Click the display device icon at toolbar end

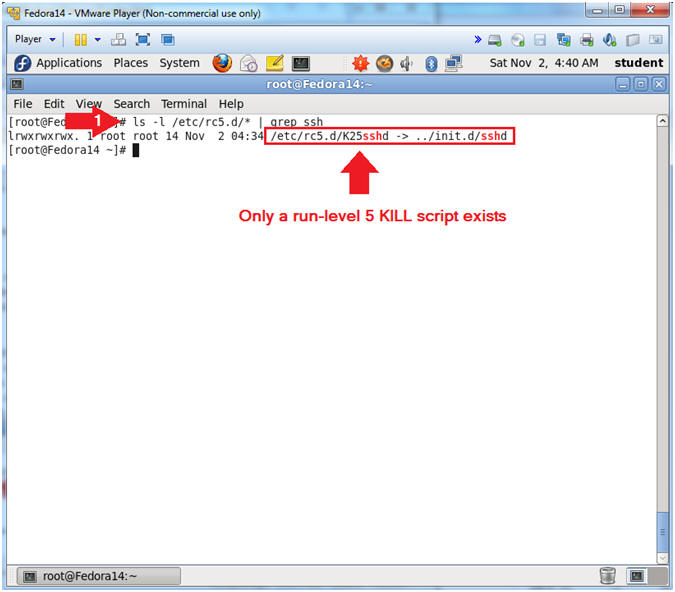[x=656, y=40]
